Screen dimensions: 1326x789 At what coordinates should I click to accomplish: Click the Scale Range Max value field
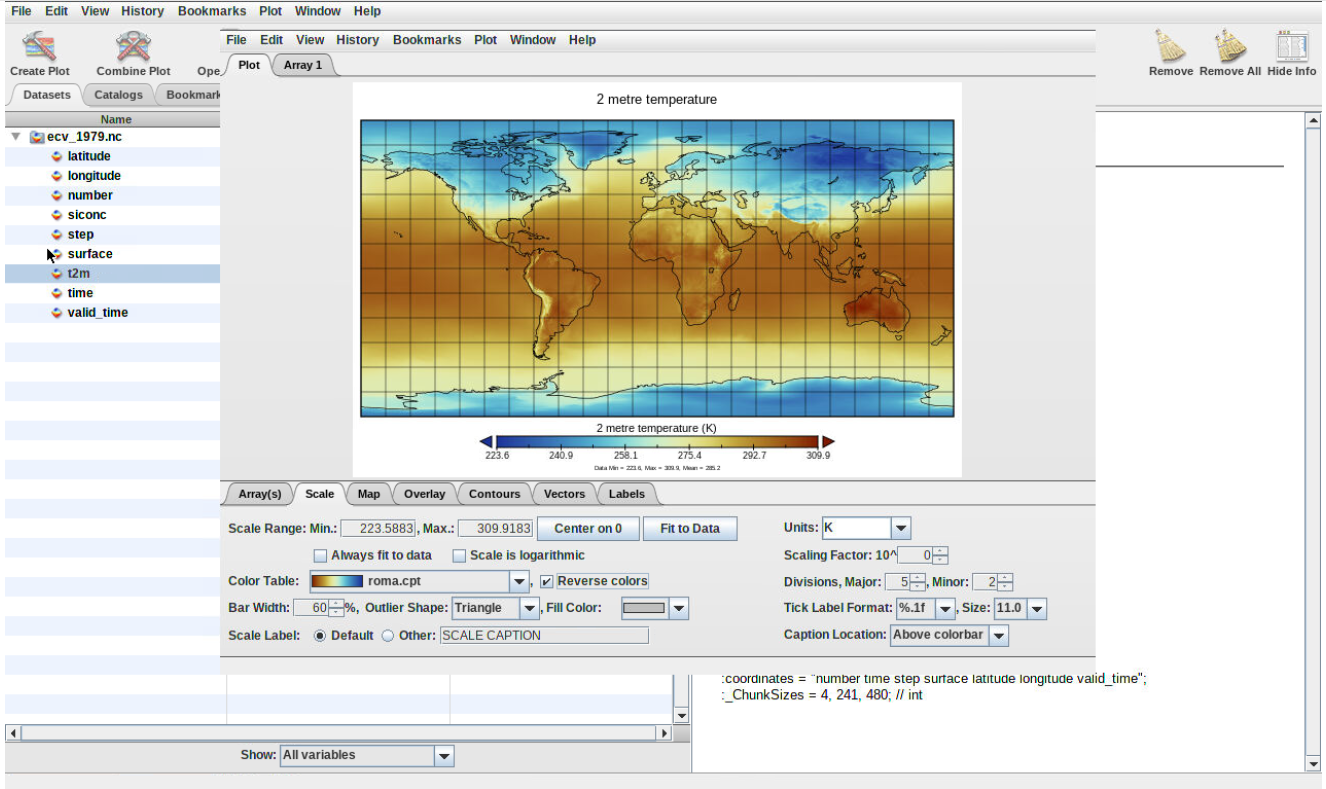496,528
